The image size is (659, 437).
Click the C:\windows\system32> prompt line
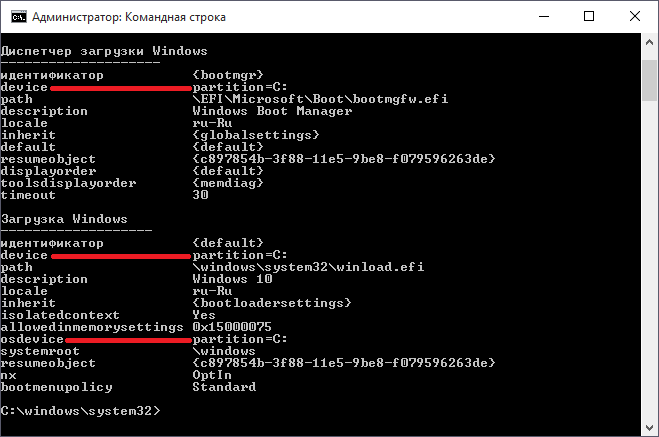(x=80, y=411)
